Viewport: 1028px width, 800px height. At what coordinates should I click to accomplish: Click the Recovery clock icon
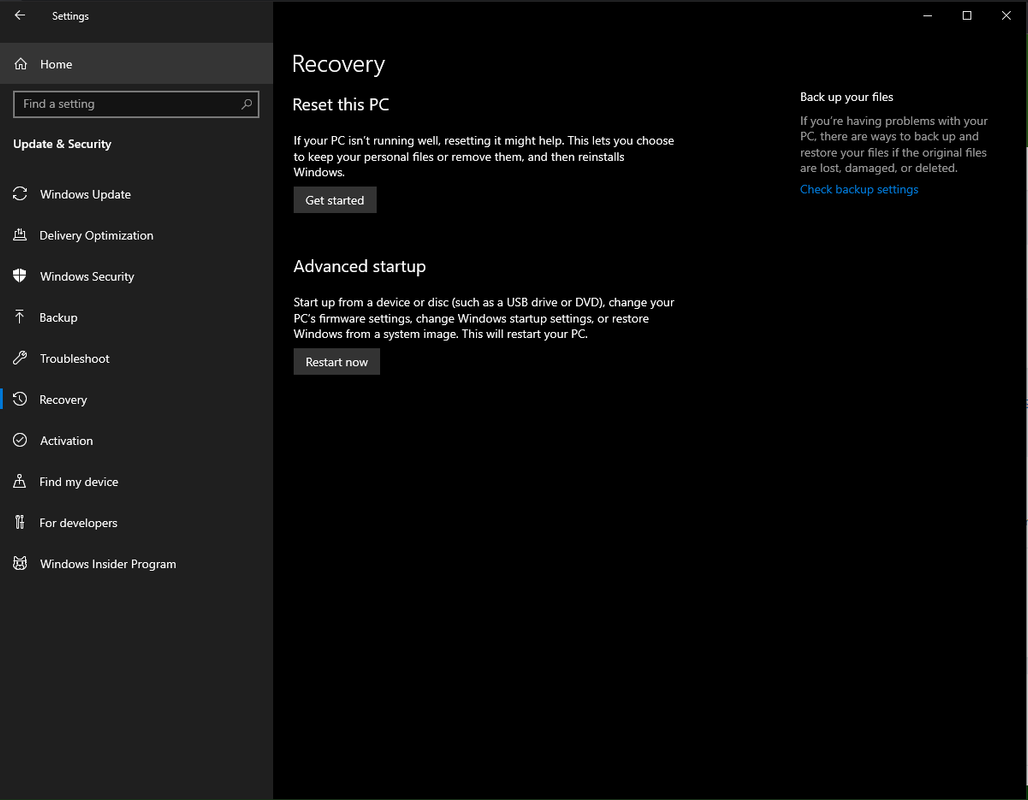[20, 399]
